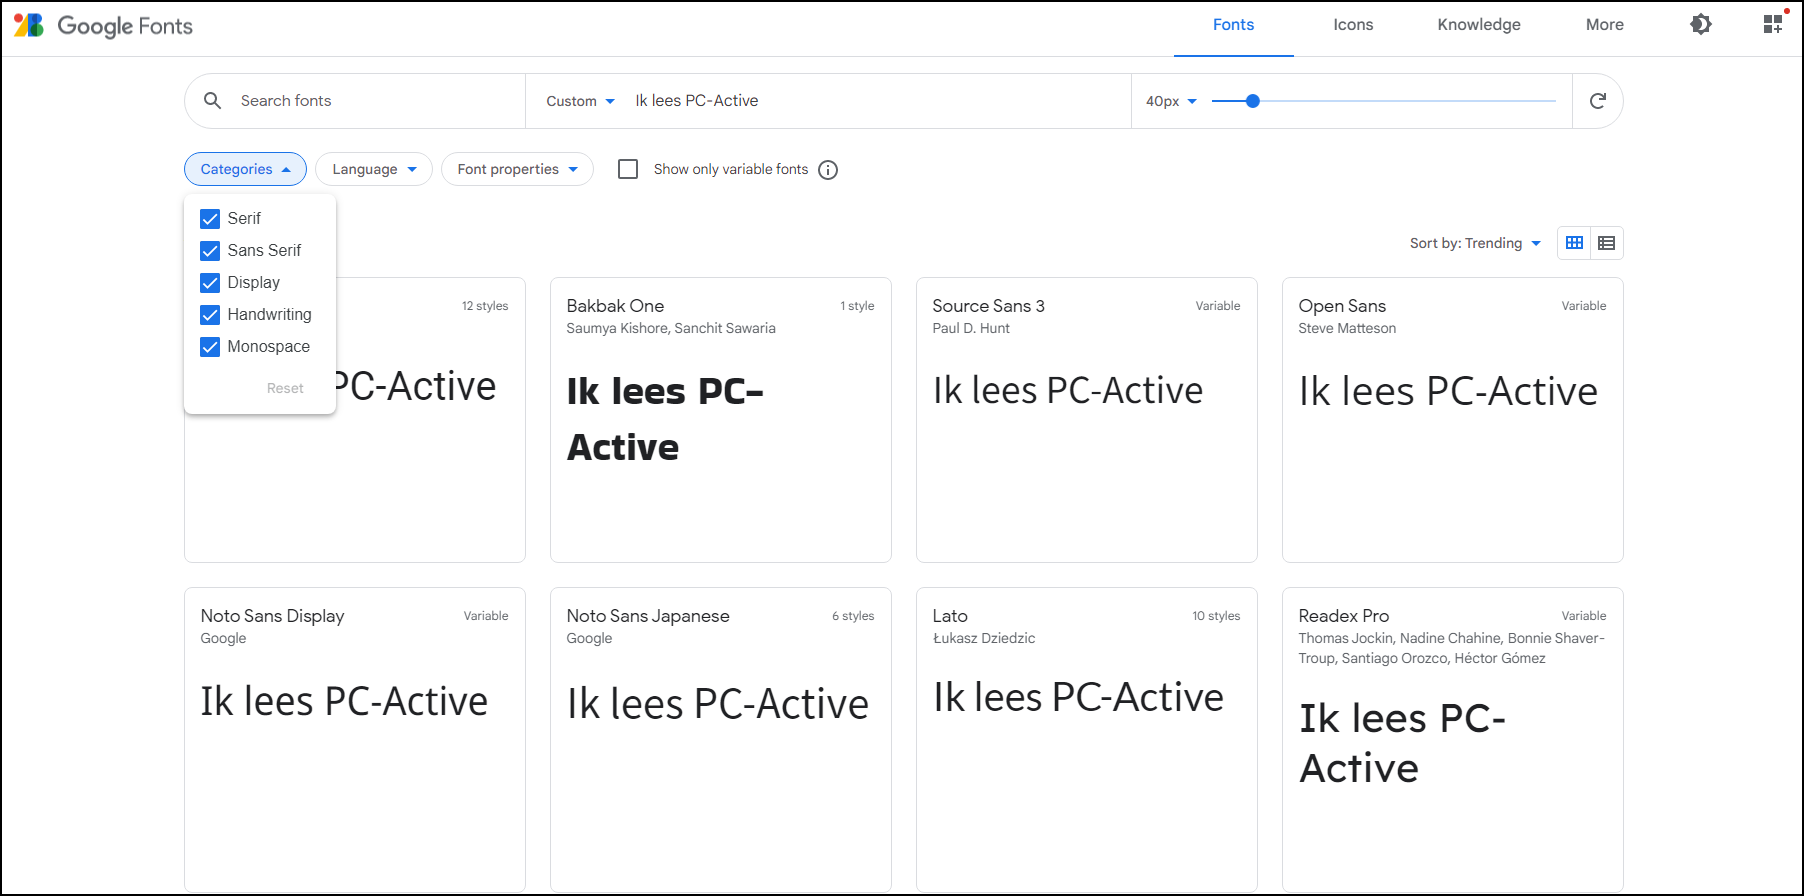1804x896 pixels.
Task: Click 'Łukasz Dziedzic' author text
Action: click(x=984, y=638)
